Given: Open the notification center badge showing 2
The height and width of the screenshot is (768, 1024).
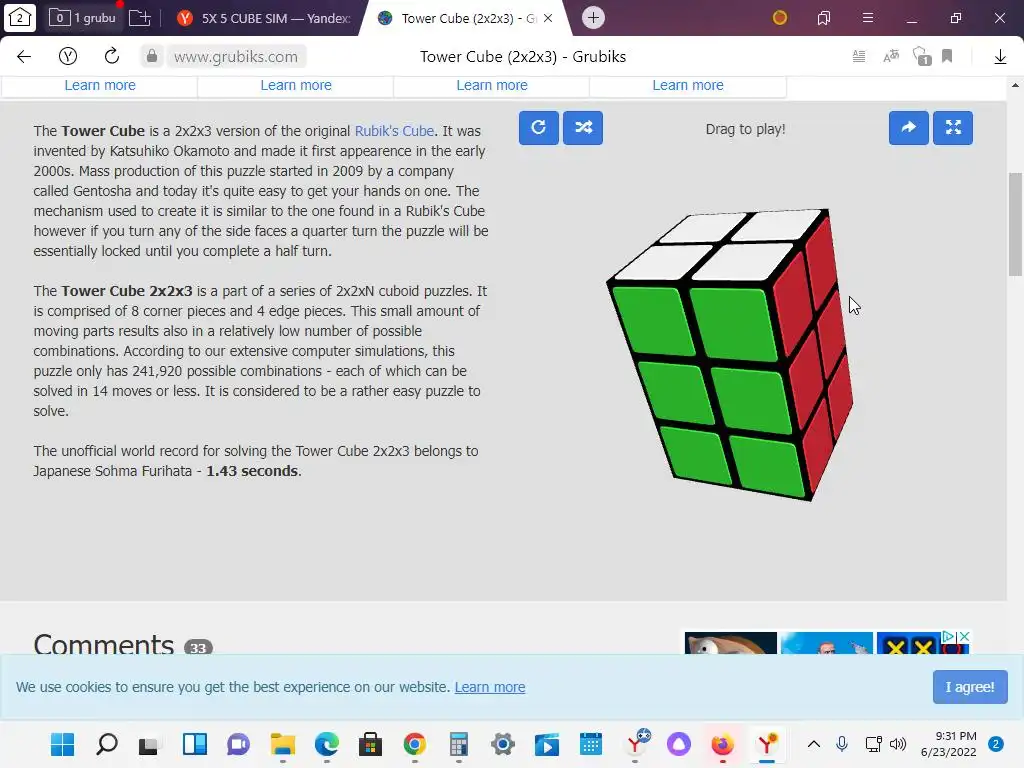Looking at the screenshot, I should point(995,744).
